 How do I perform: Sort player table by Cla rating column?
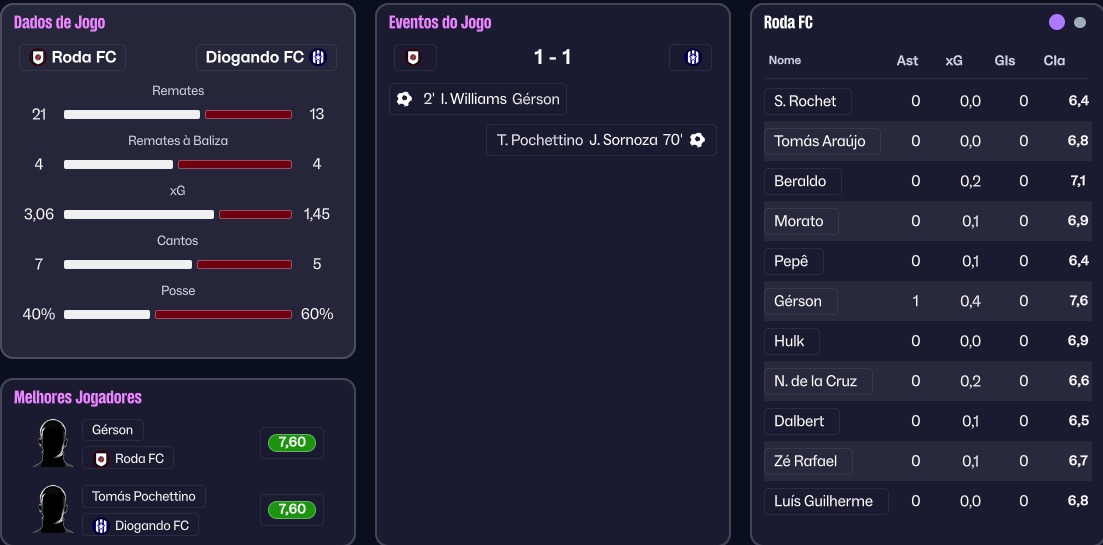pos(1054,60)
